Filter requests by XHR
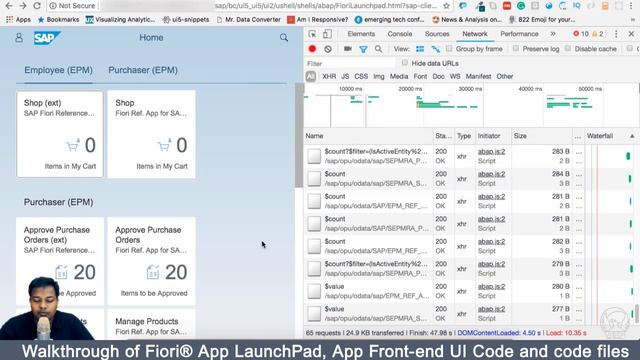This screenshot has width=640, height=360. click(329, 76)
